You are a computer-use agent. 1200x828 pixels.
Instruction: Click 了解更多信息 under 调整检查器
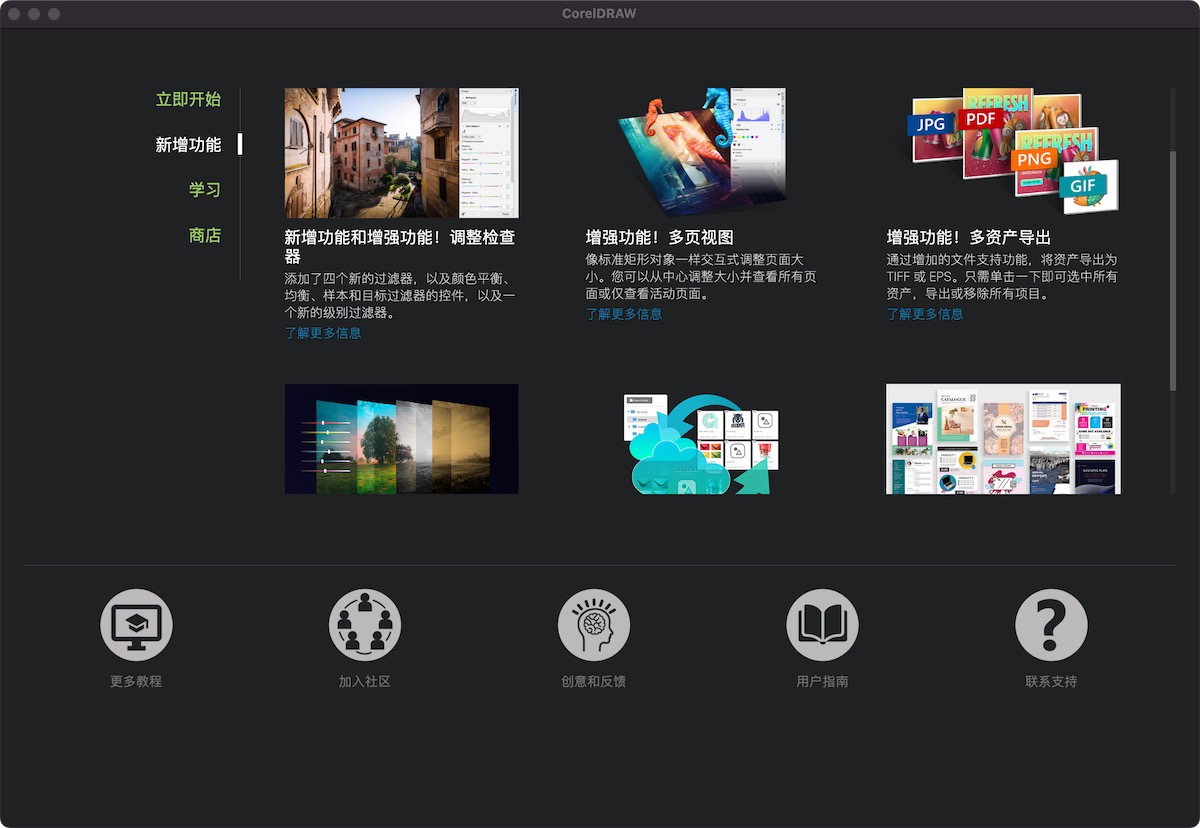click(323, 333)
